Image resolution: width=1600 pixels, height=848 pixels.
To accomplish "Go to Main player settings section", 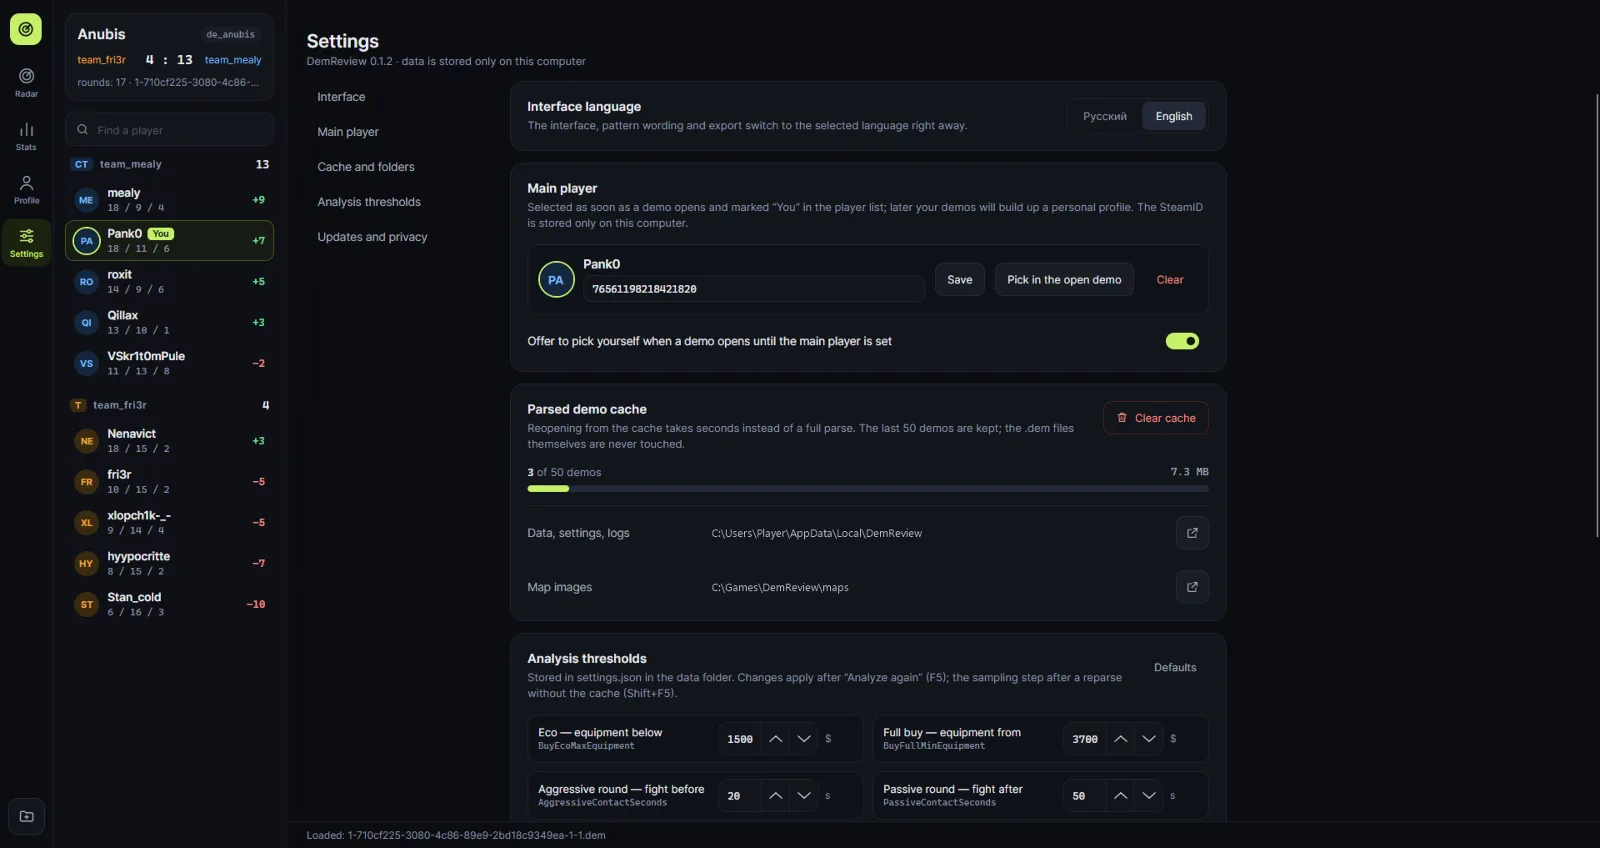I will pos(348,132).
